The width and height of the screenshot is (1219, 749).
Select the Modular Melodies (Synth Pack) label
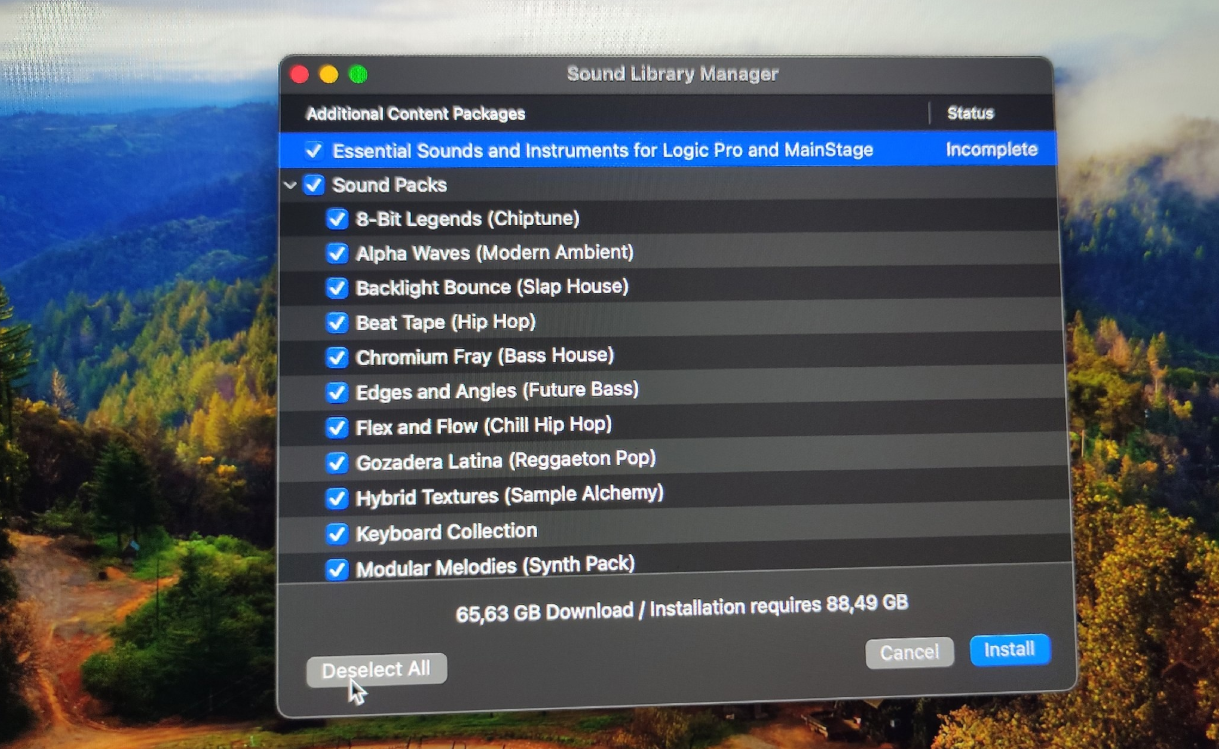495,567
